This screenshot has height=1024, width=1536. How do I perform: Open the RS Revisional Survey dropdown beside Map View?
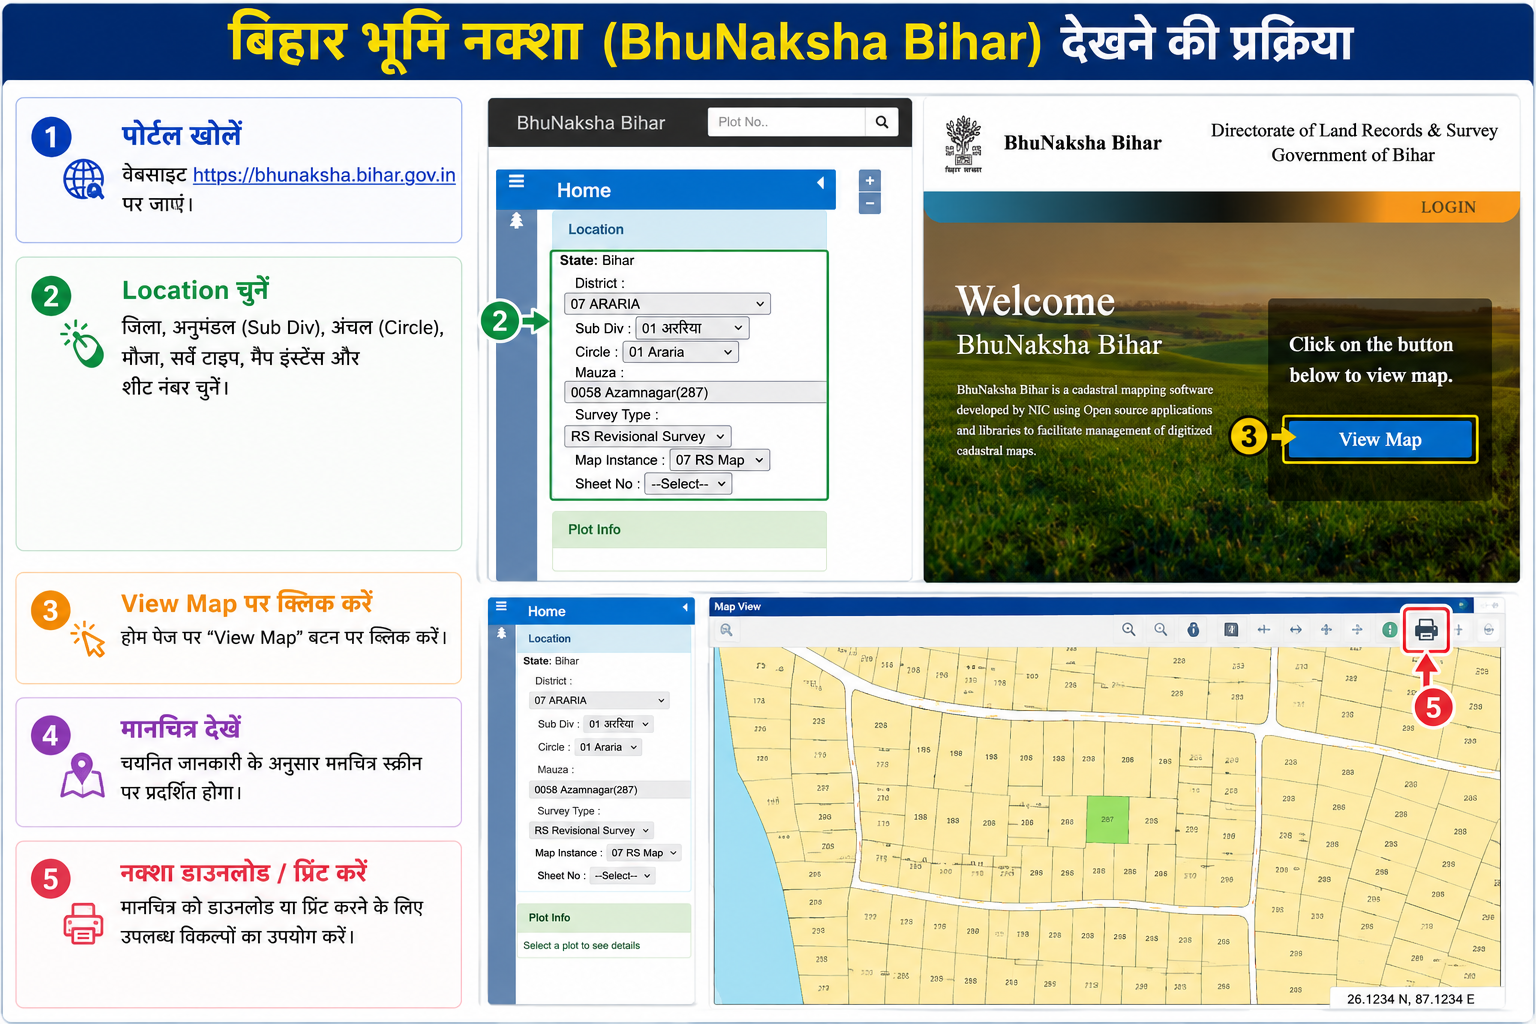pyautogui.click(x=592, y=830)
